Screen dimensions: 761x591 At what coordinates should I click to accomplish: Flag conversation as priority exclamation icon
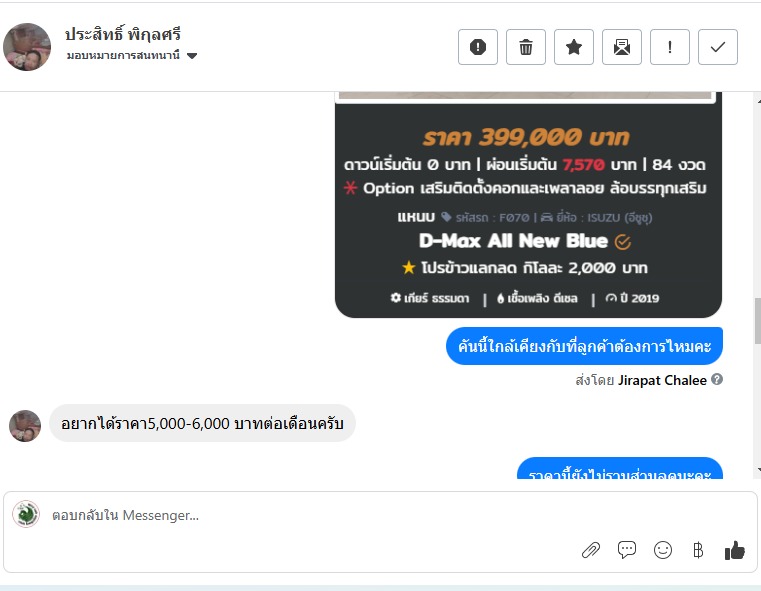click(670, 47)
